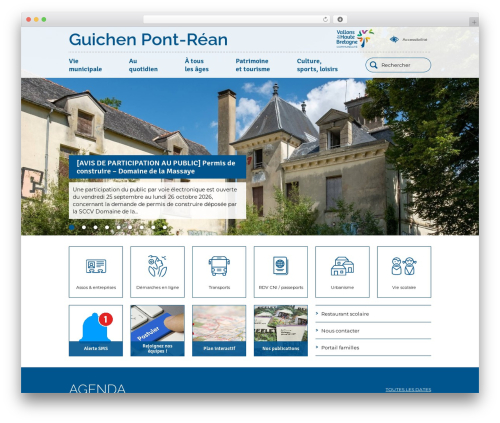Click the Accessibilité eye icon
Viewport: 500px width, 423px height.
click(394, 39)
